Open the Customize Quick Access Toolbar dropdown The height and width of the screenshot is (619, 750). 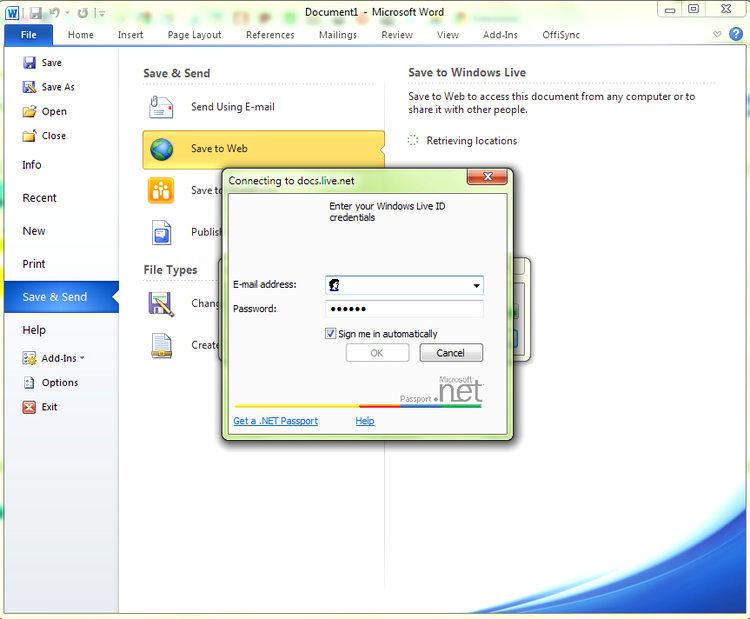pos(102,13)
